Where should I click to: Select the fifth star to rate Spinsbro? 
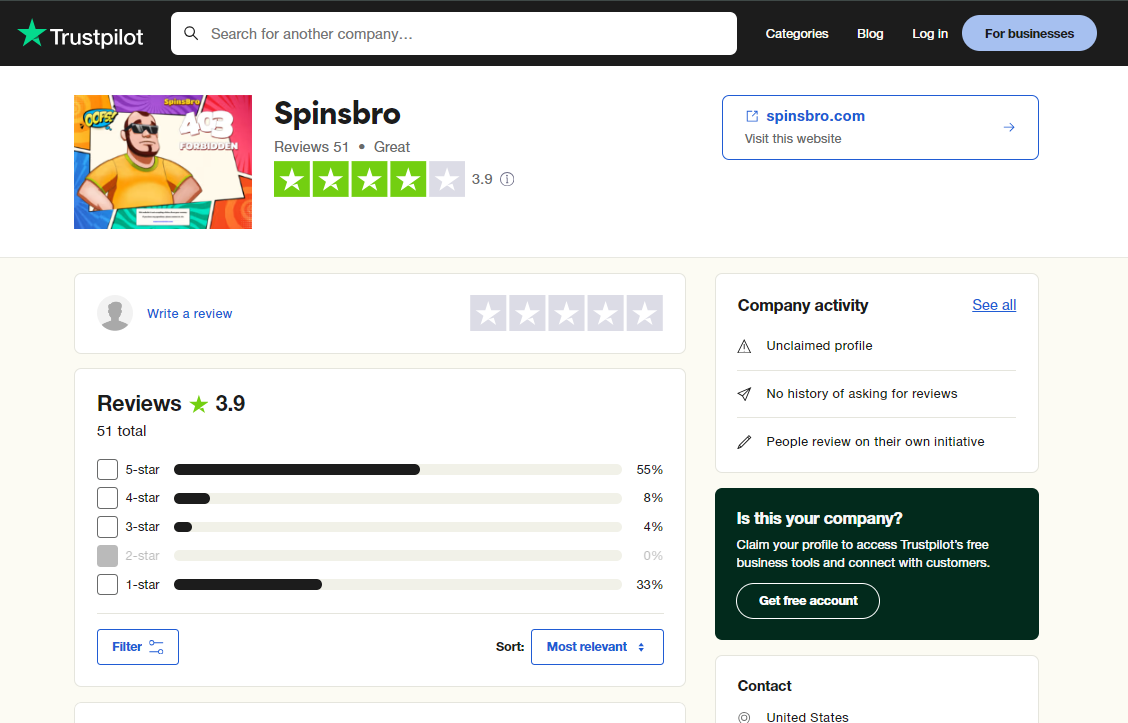pos(644,312)
